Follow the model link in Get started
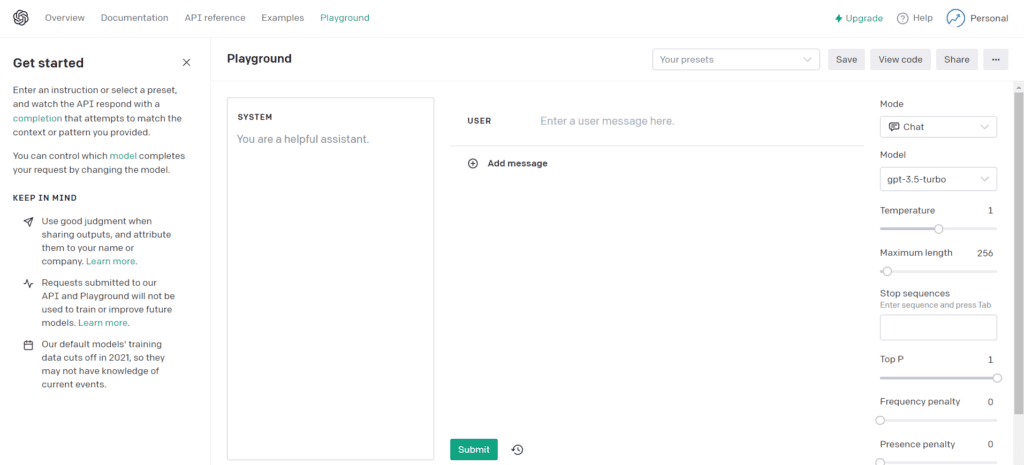1024x465 pixels. point(123,156)
